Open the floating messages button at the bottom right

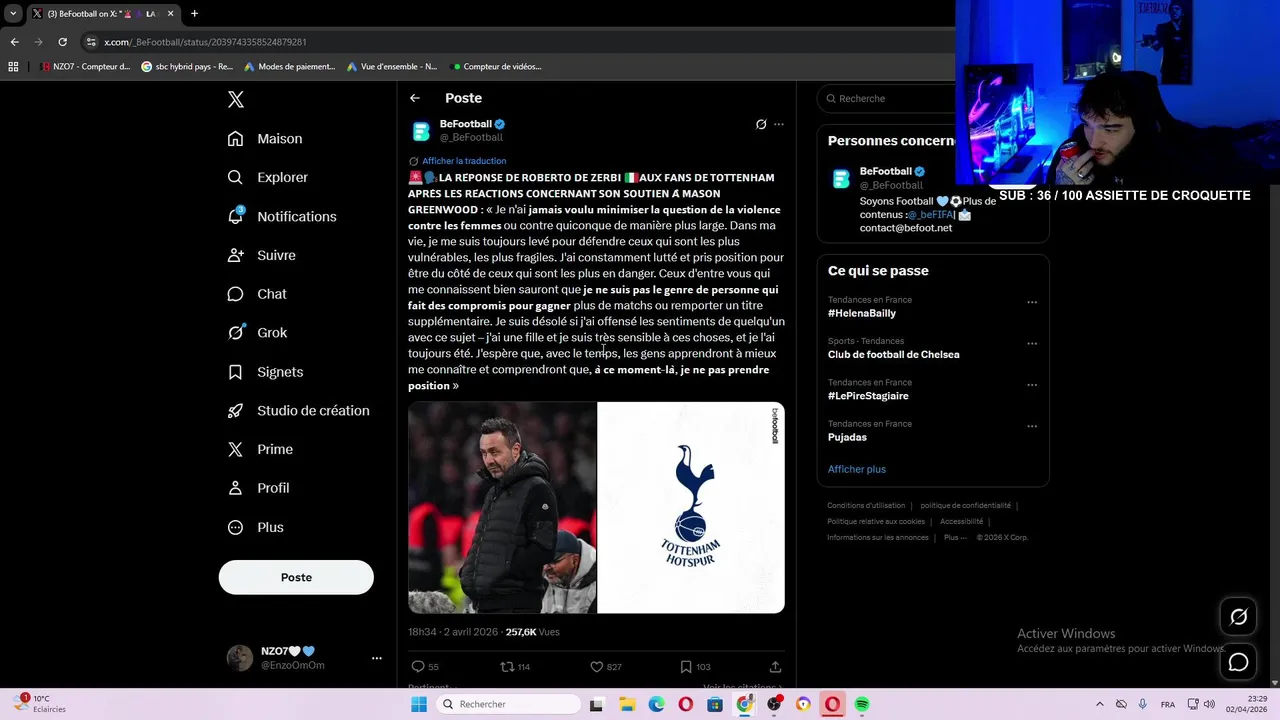click(x=1238, y=662)
